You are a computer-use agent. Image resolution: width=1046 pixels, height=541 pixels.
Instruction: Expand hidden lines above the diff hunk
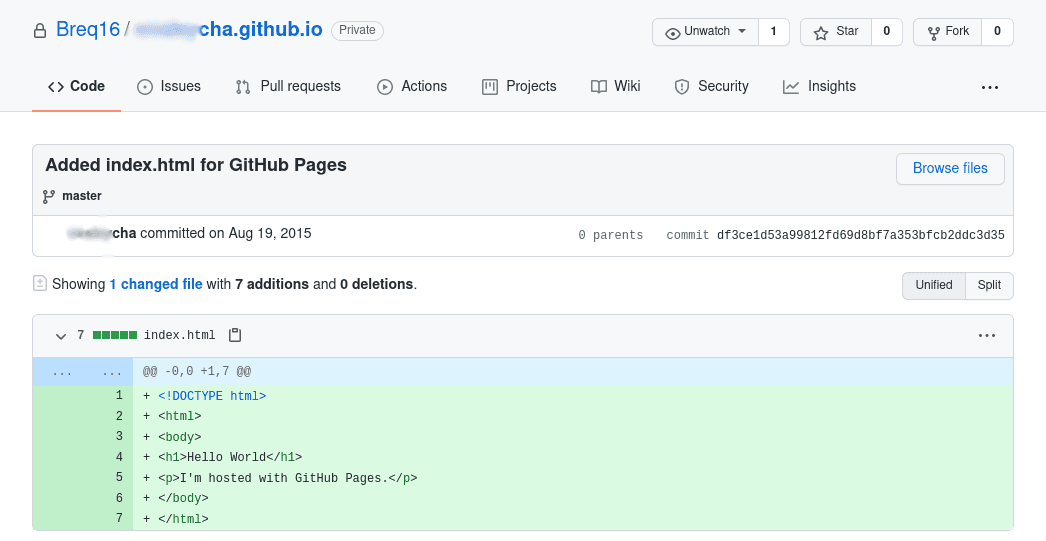coord(83,371)
